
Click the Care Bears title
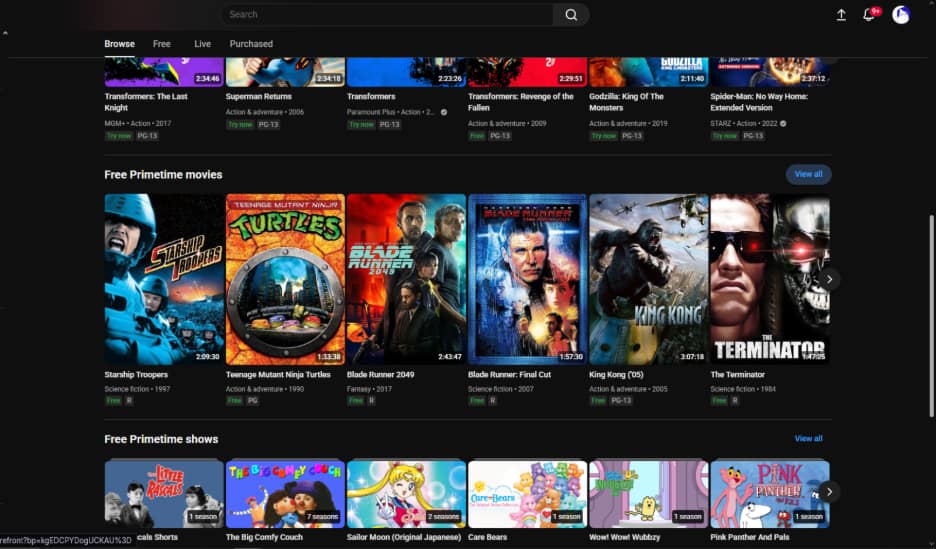coord(487,537)
